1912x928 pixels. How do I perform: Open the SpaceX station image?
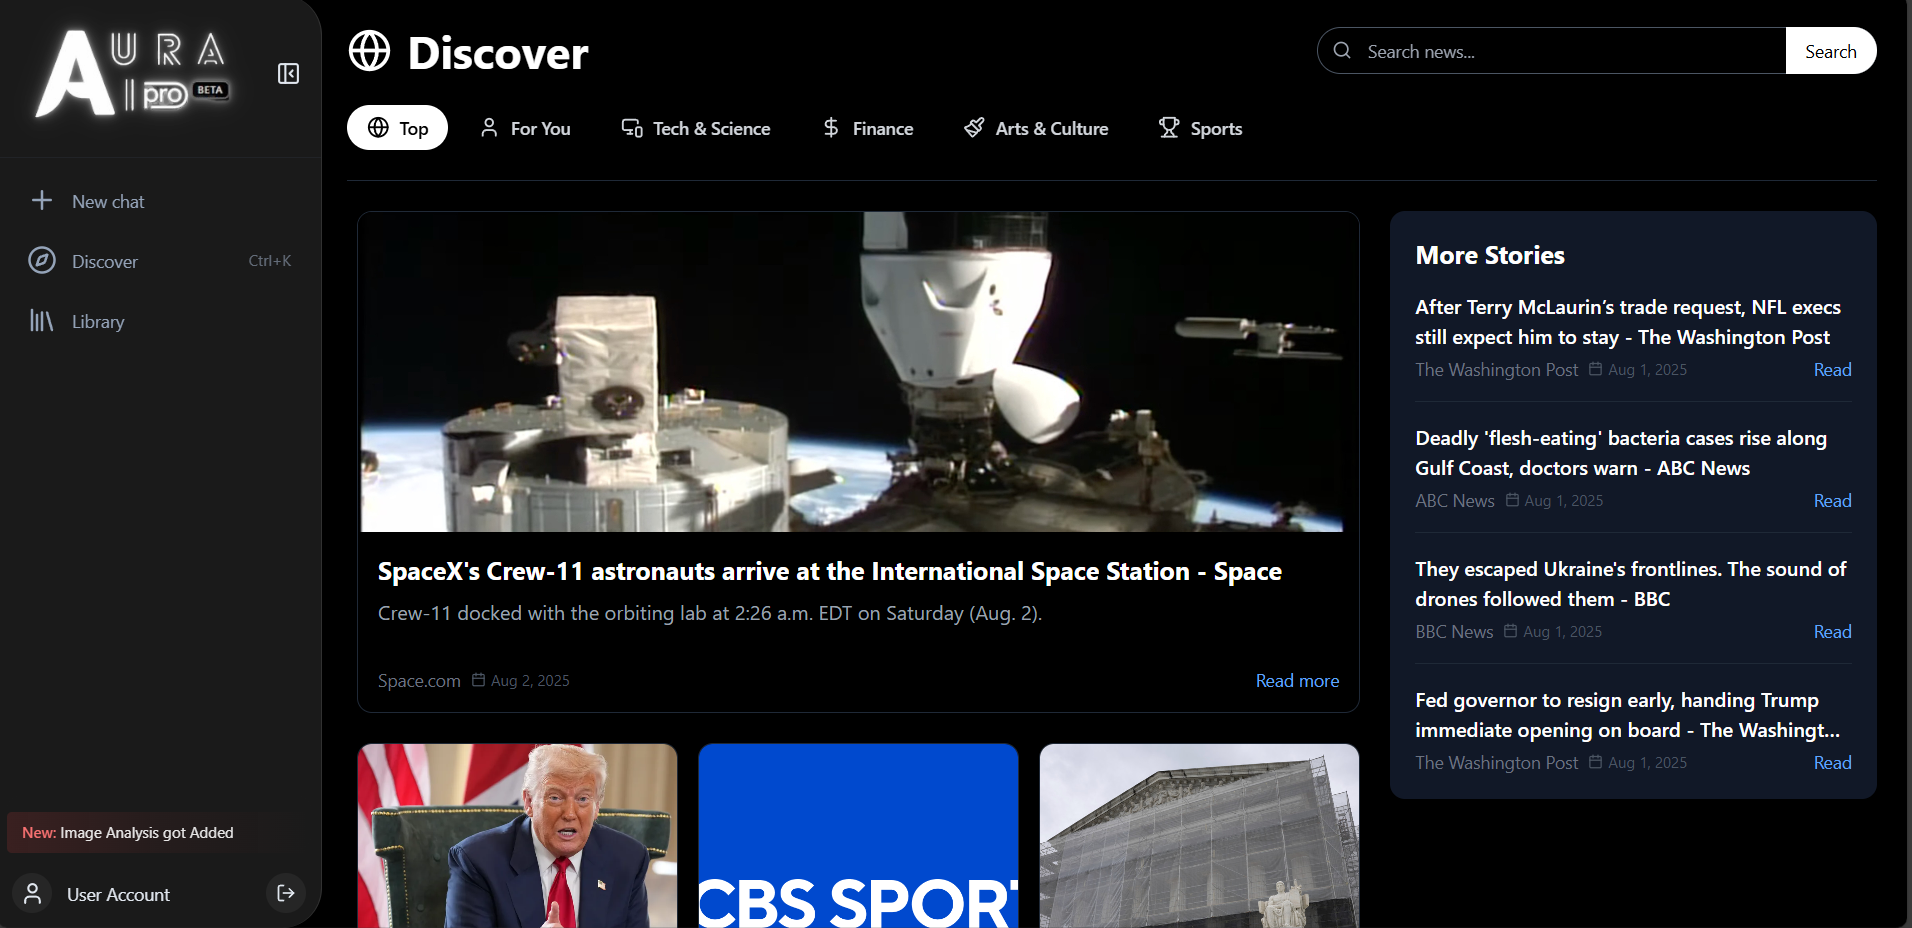(852, 372)
